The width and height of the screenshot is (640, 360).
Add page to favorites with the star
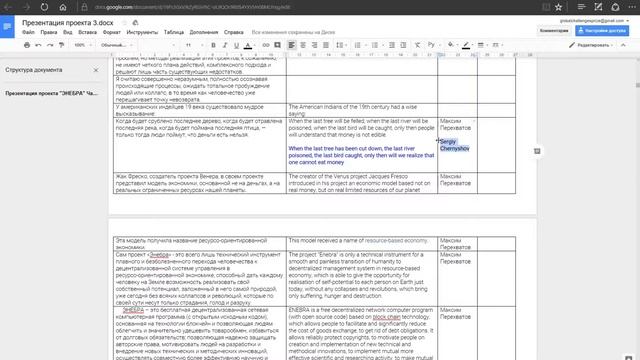click(558, 7)
